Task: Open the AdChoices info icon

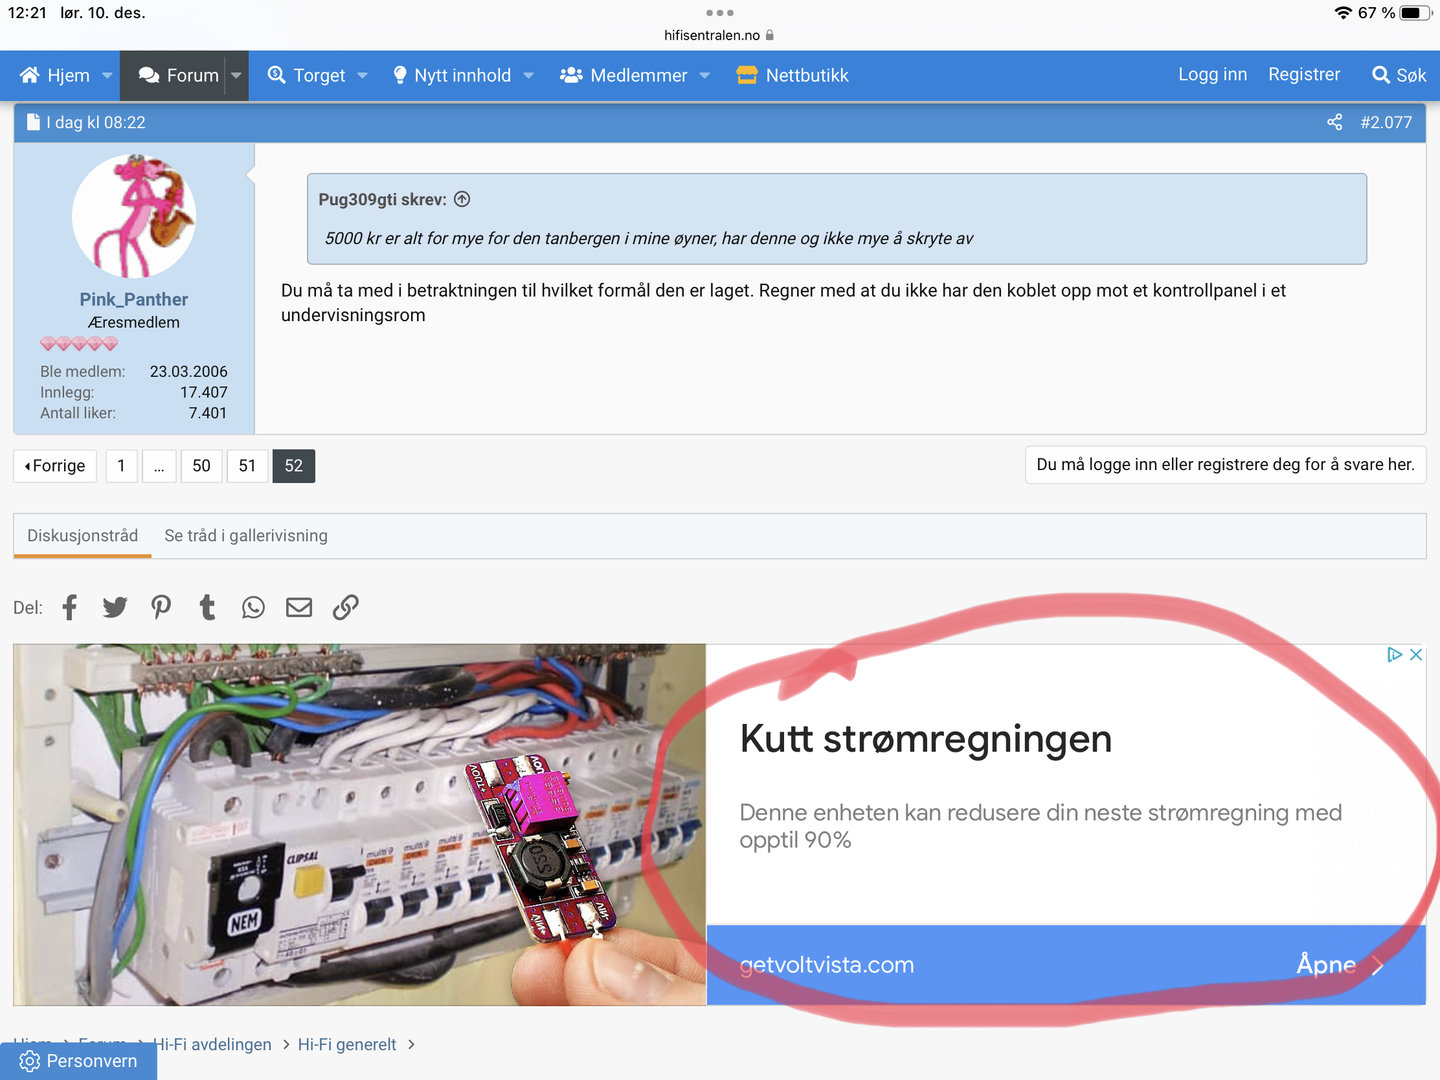Action: [x=1394, y=655]
